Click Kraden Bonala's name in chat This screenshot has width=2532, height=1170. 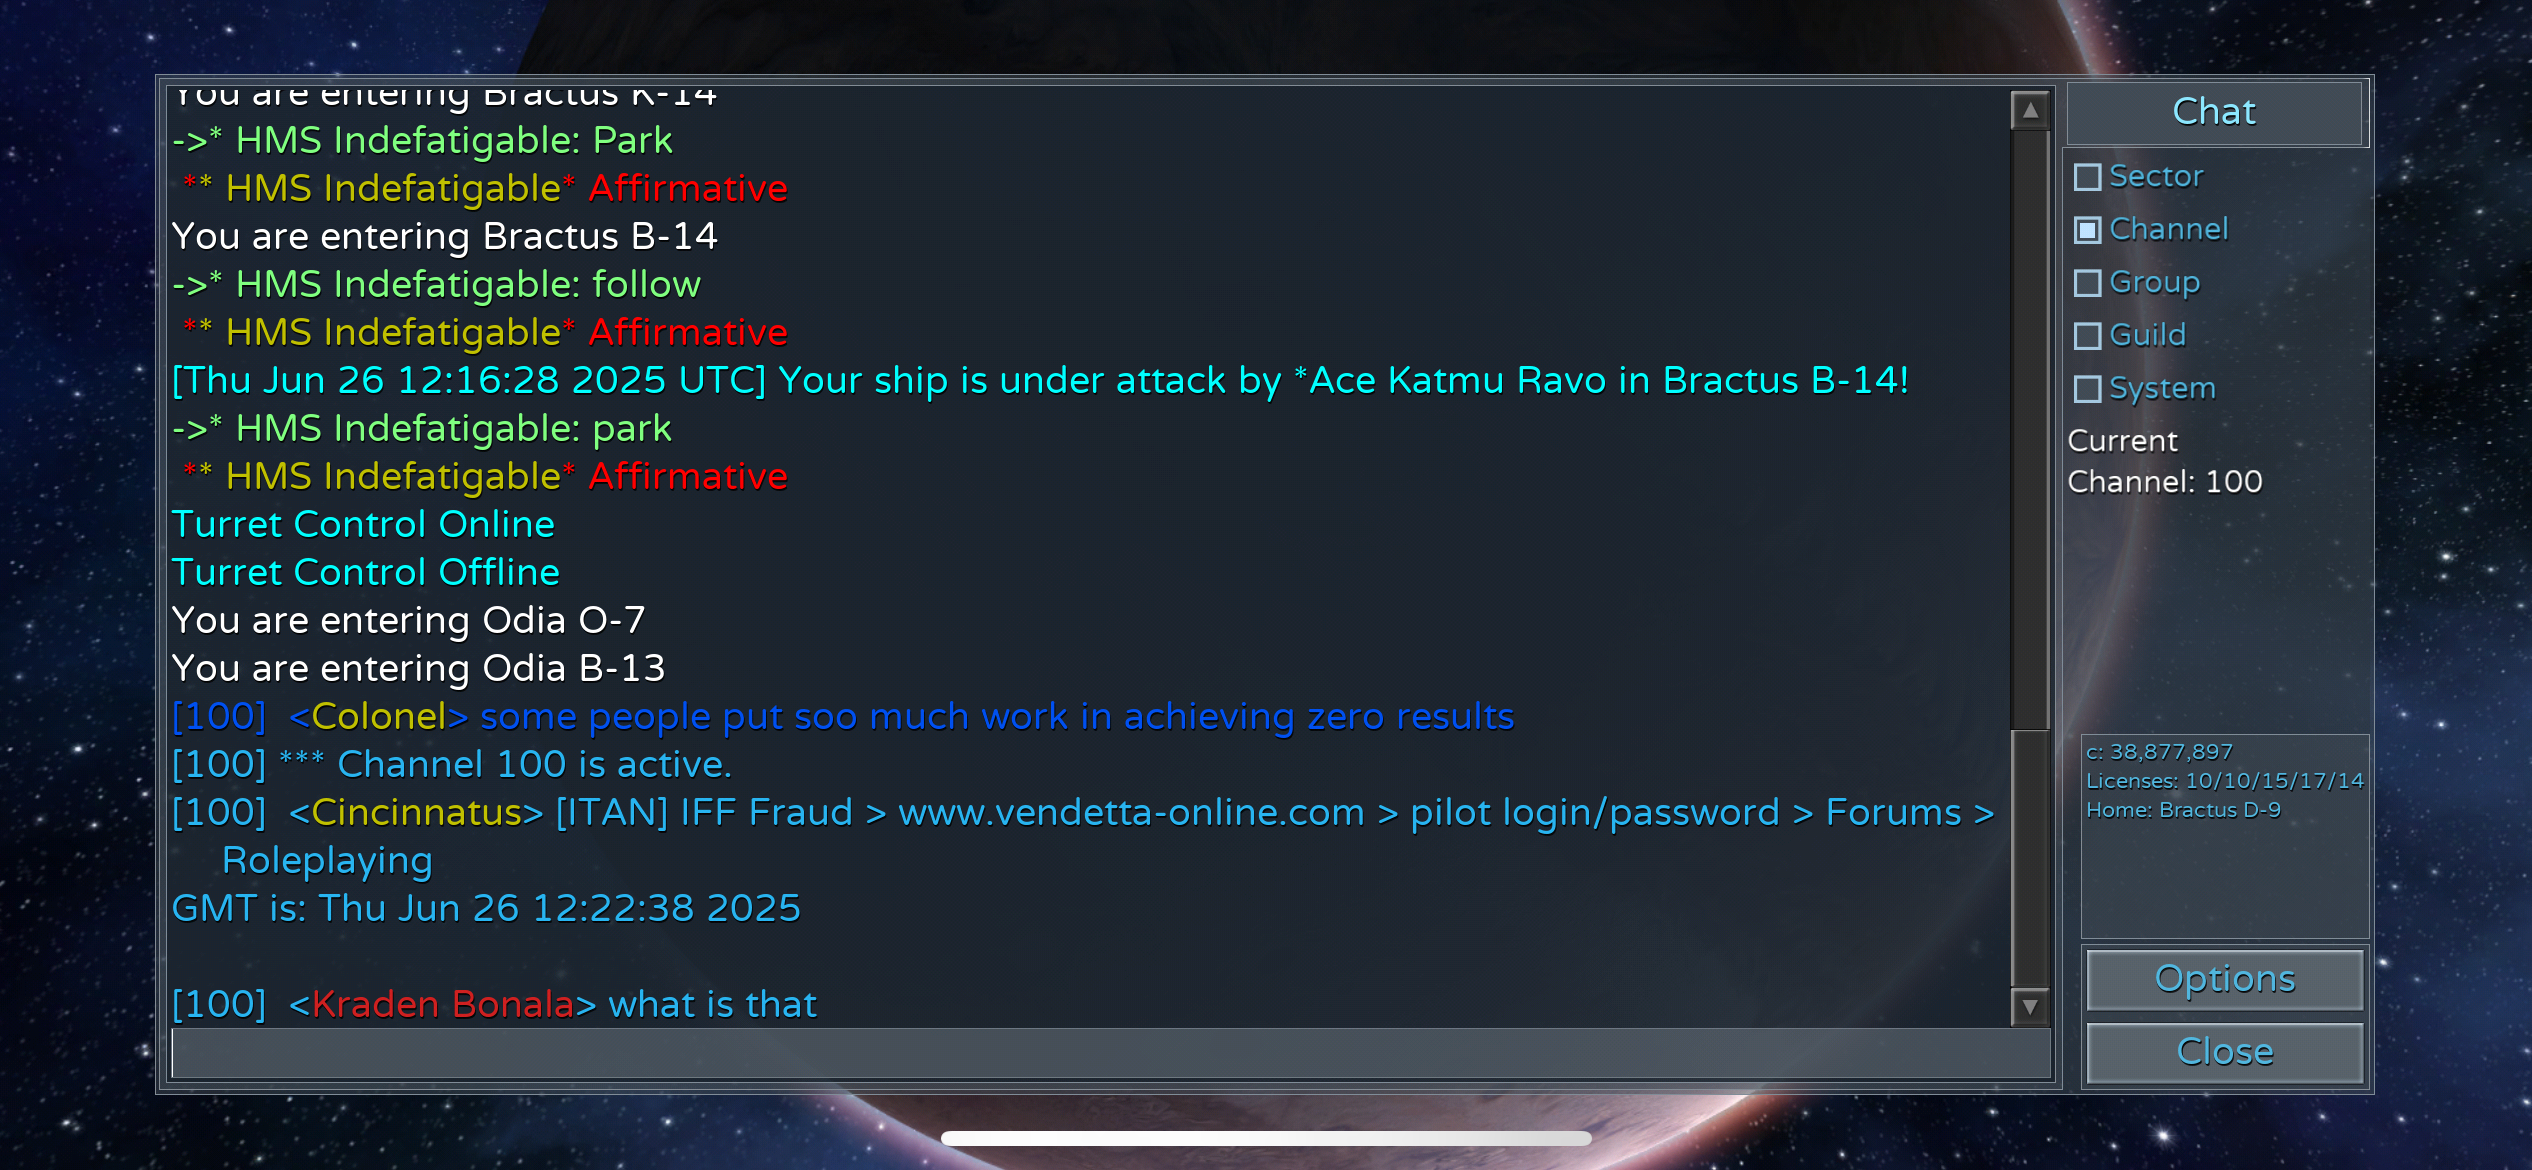click(443, 1004)
